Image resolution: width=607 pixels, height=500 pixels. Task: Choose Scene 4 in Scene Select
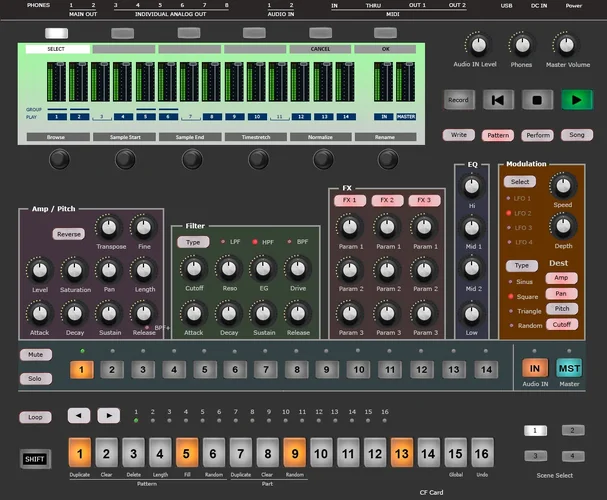(x=573, y=456)
